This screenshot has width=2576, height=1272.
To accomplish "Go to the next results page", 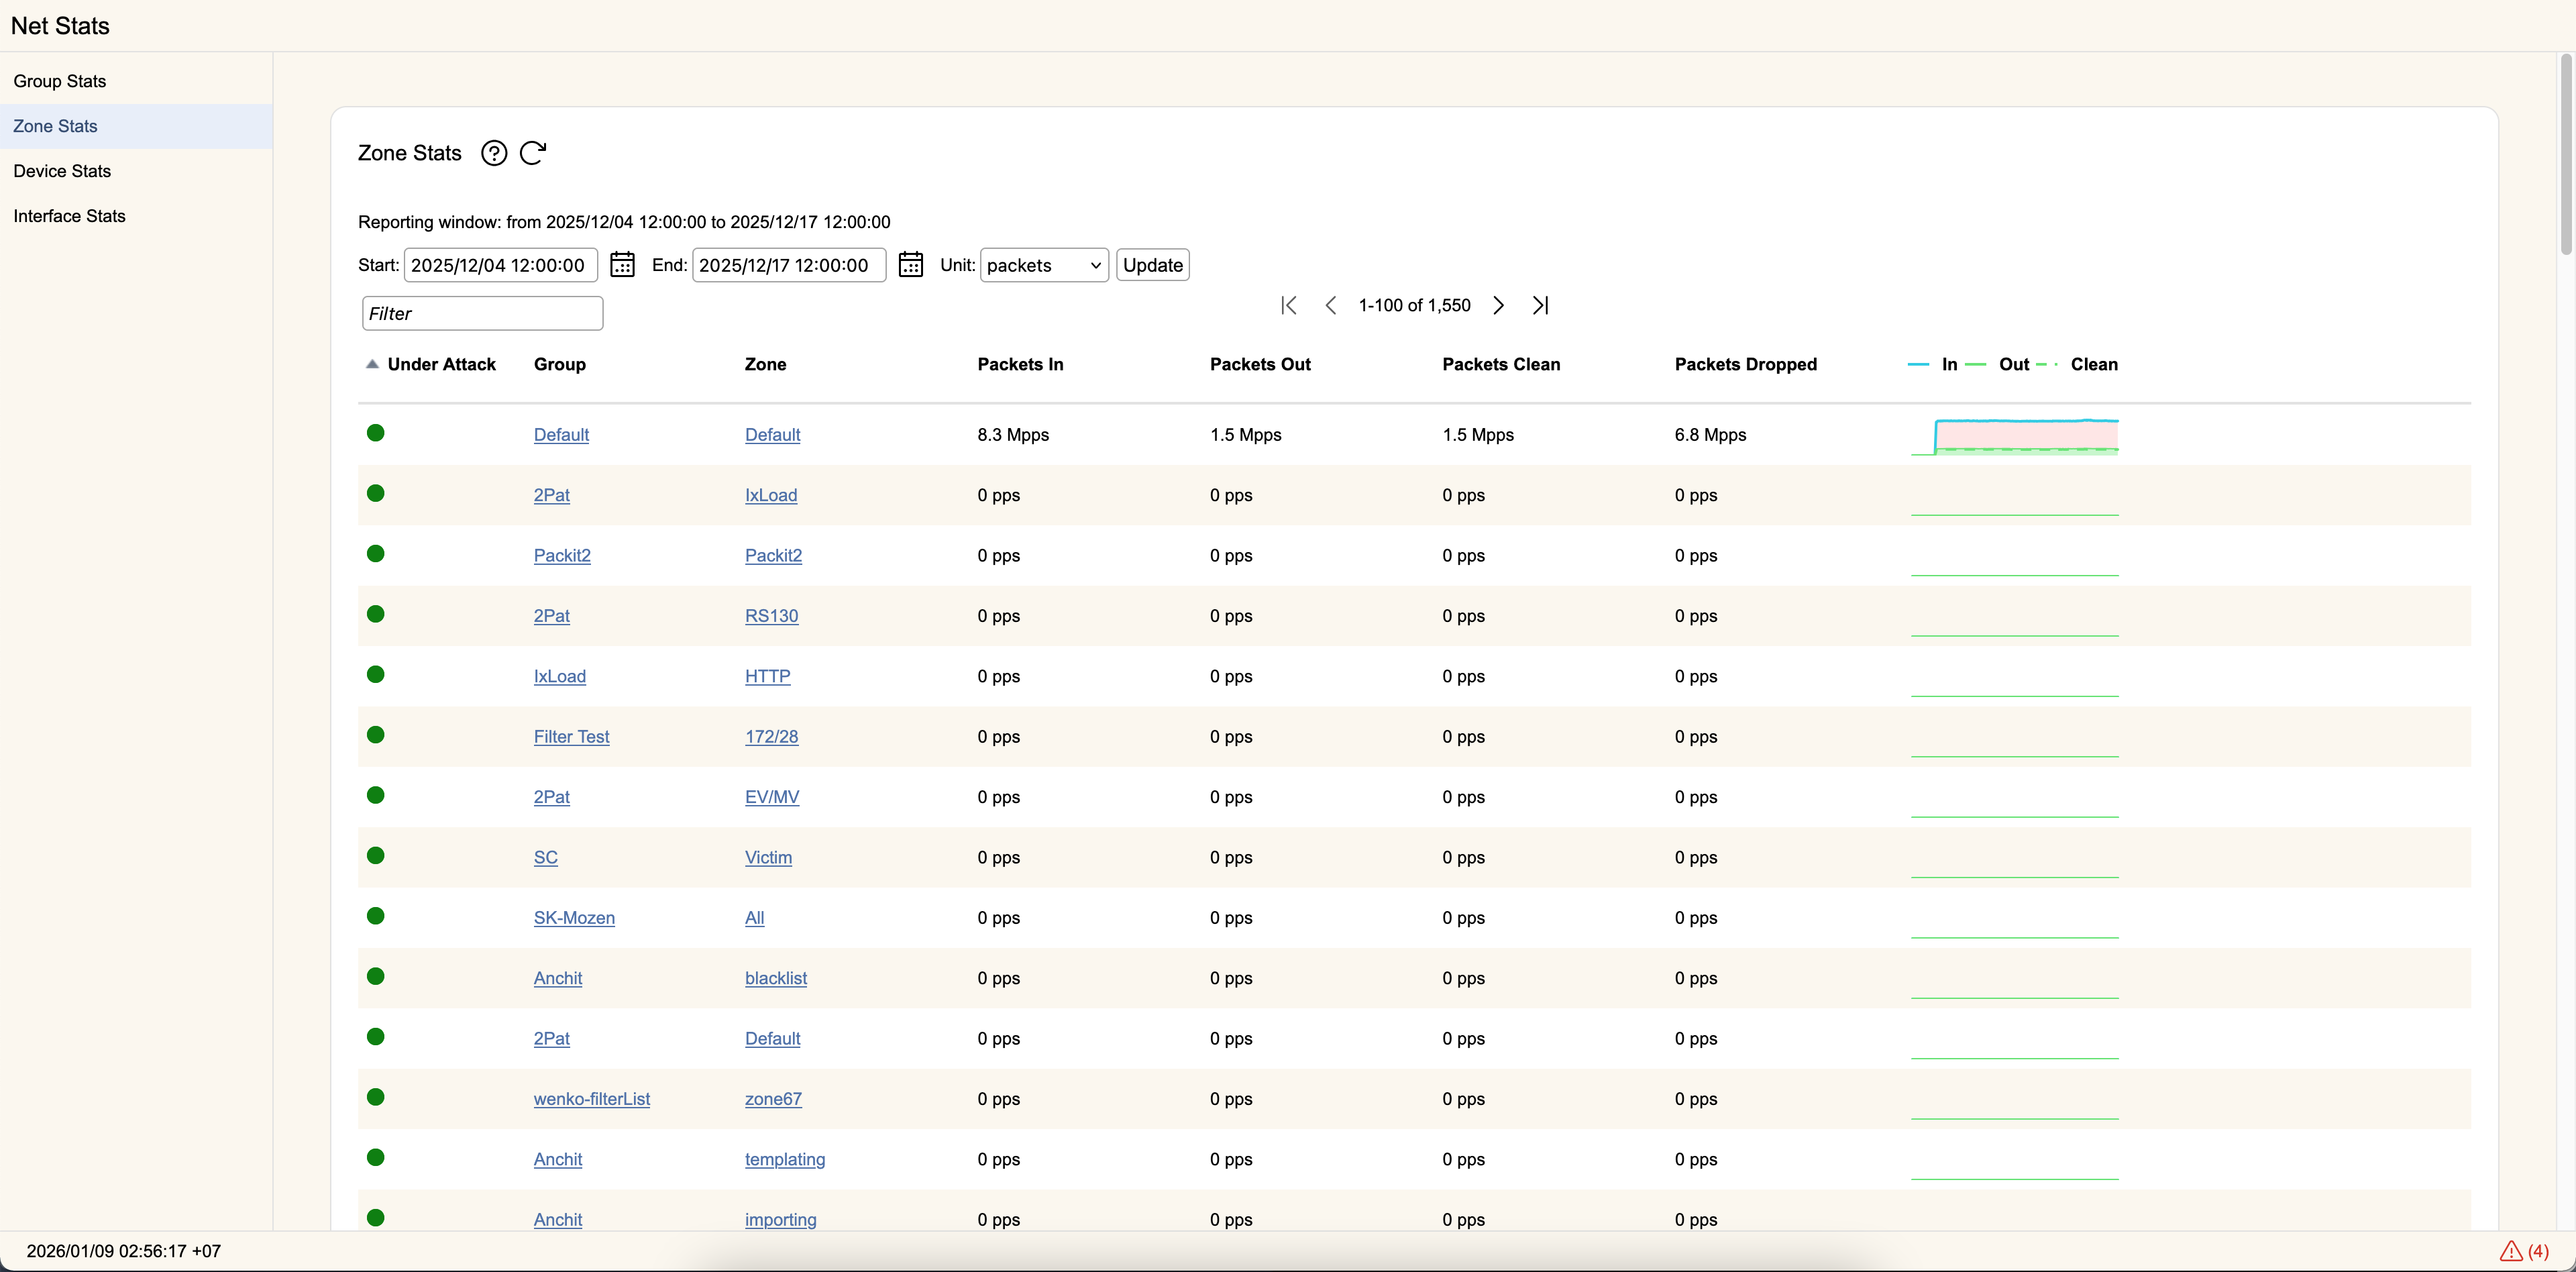I will click(1498, 305).
